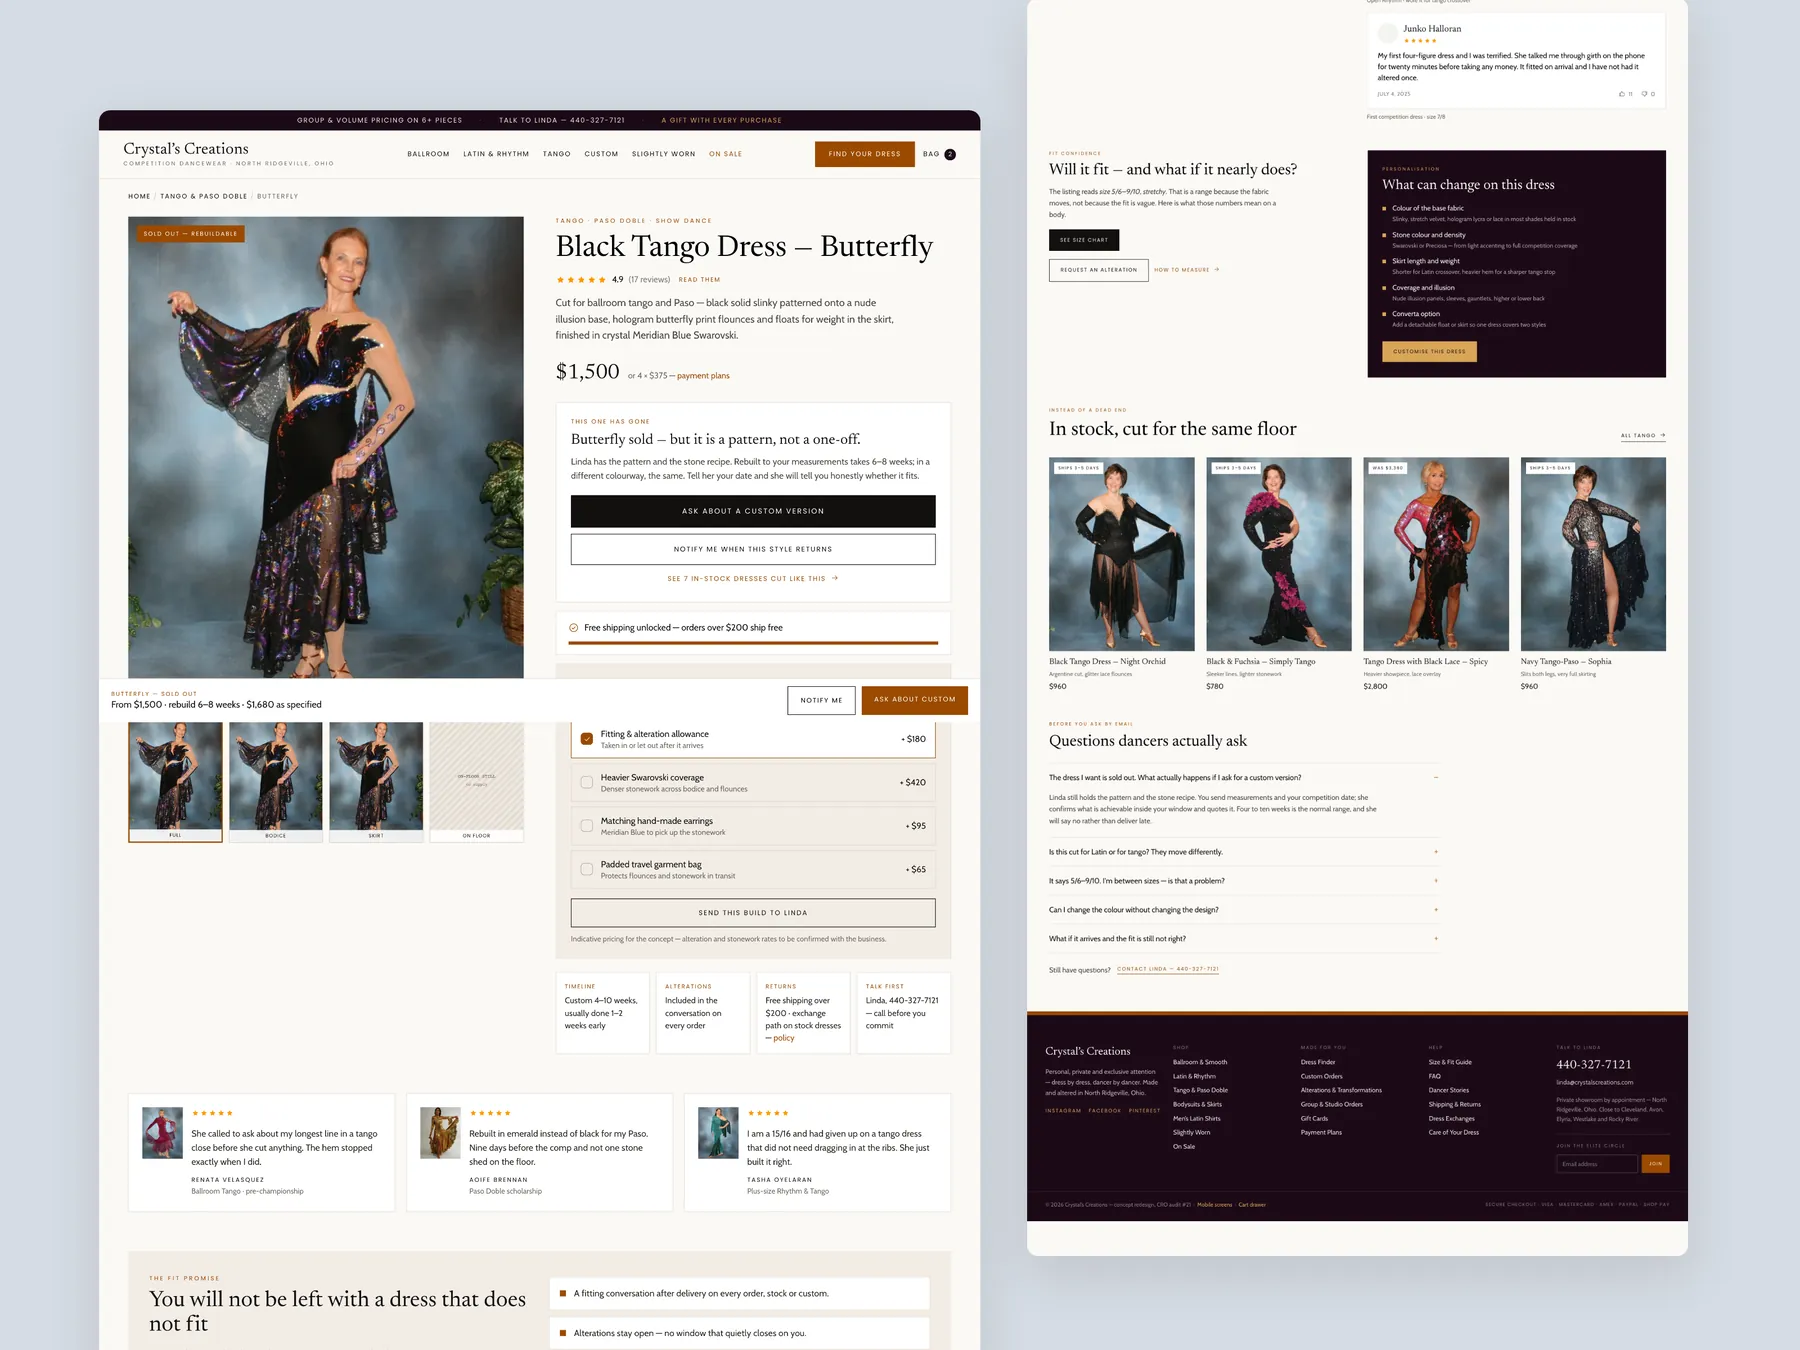Screen dimensions: 1800x1350
Task: Click the star rating under the dress title
Action: tap(581, 280)
